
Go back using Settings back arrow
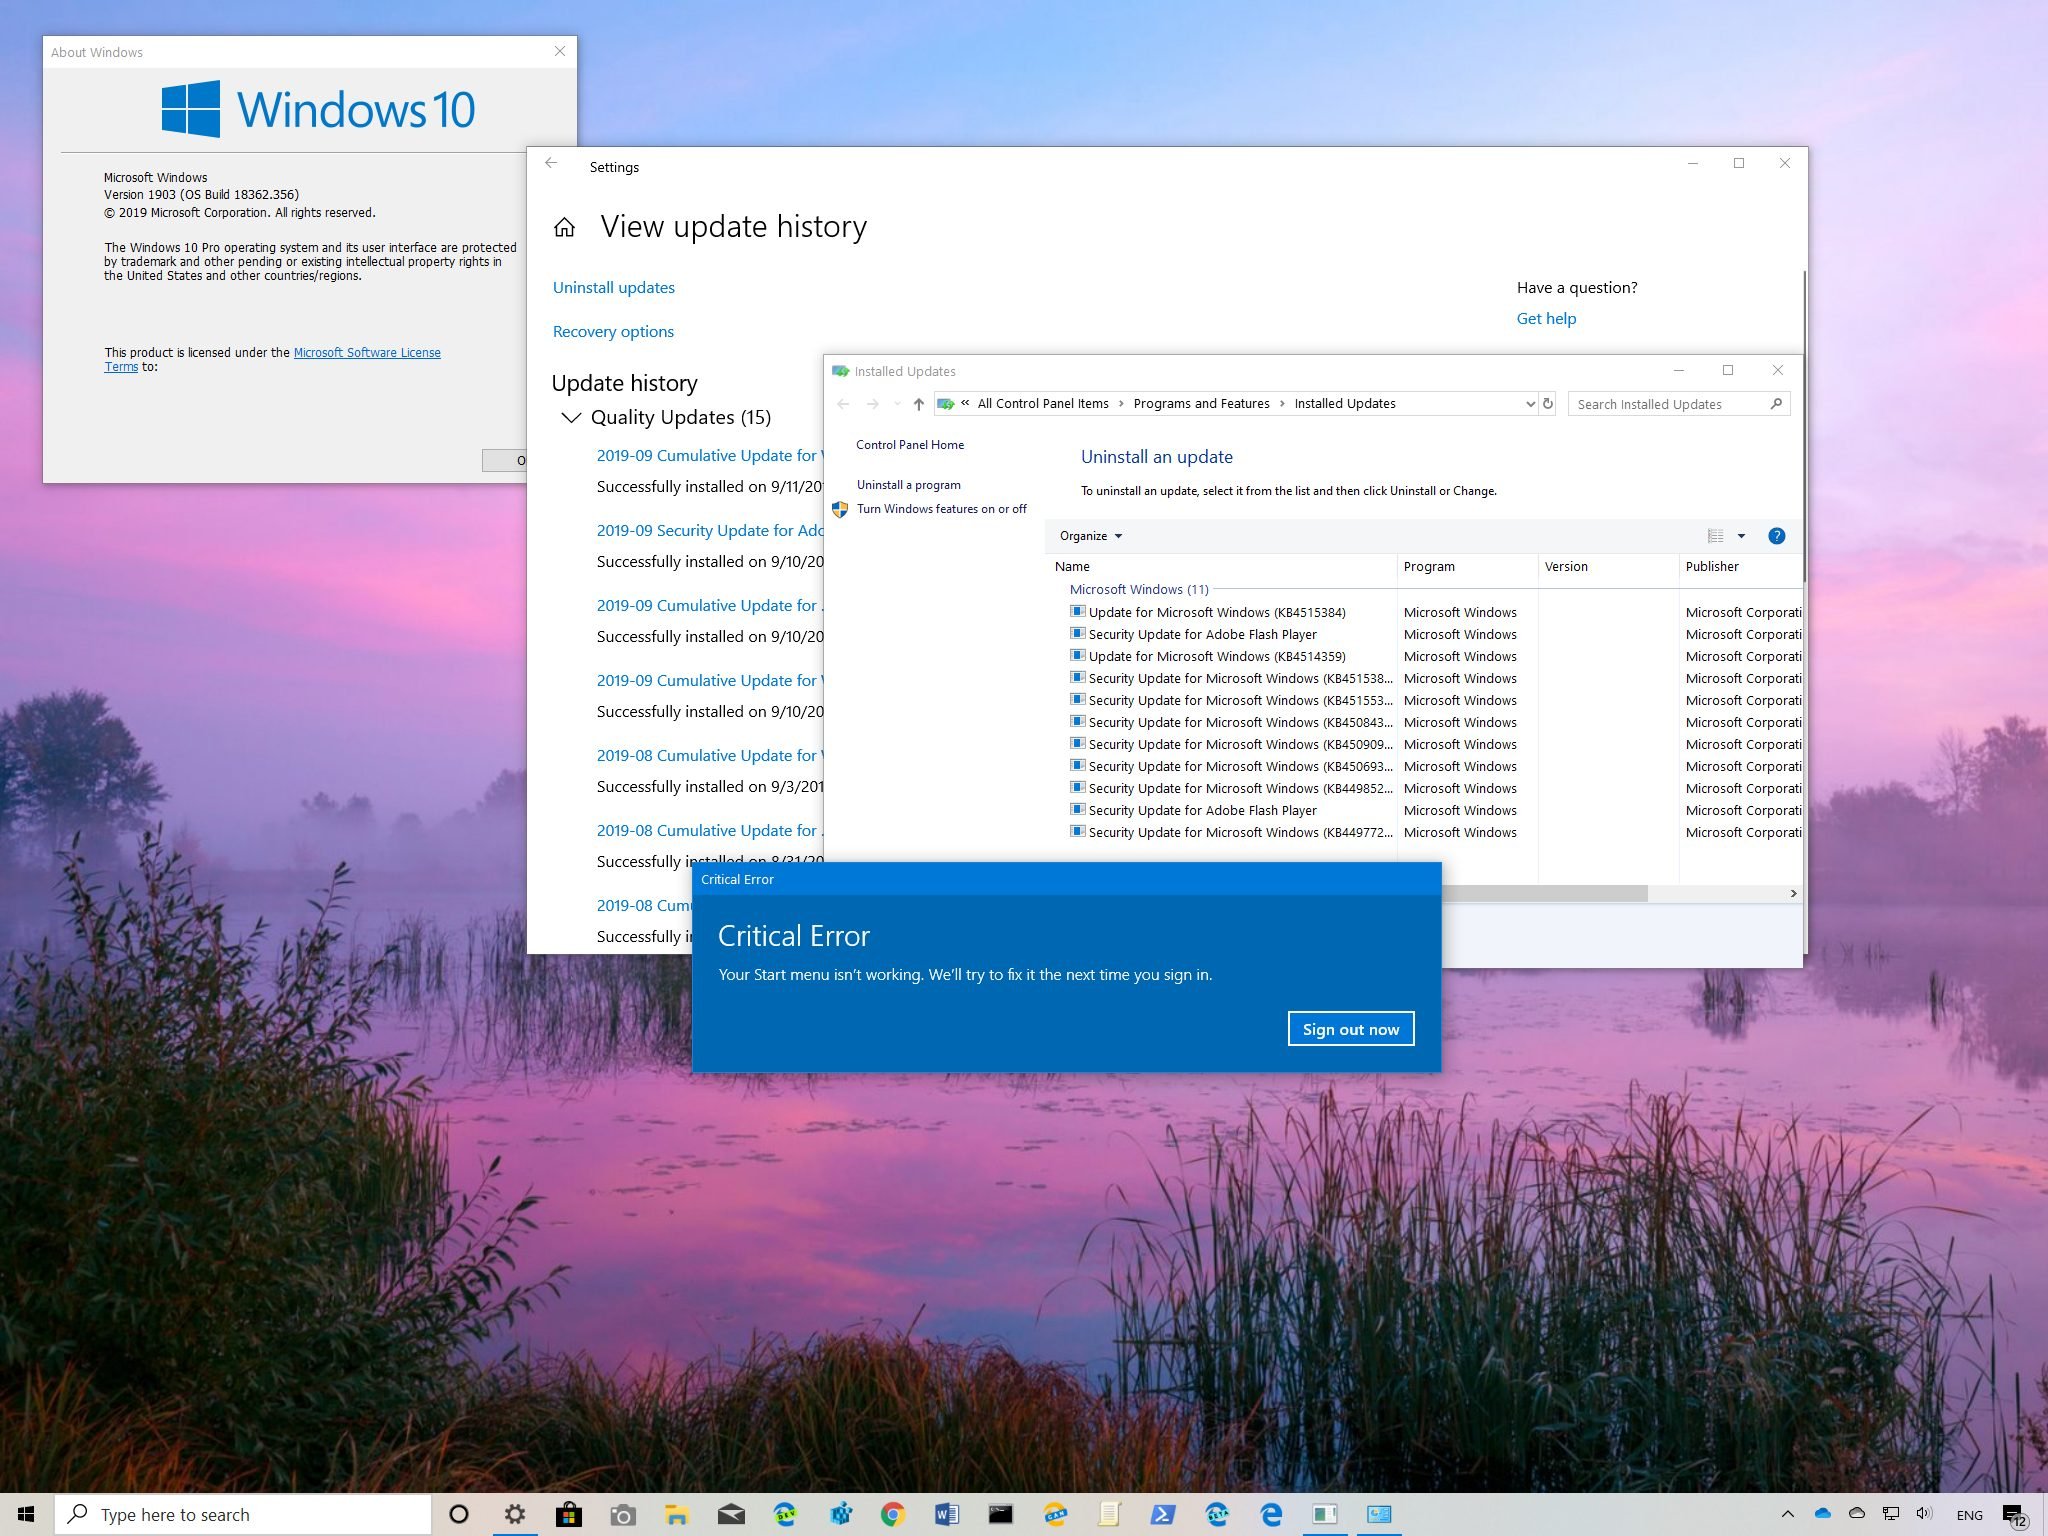(551, 164)
